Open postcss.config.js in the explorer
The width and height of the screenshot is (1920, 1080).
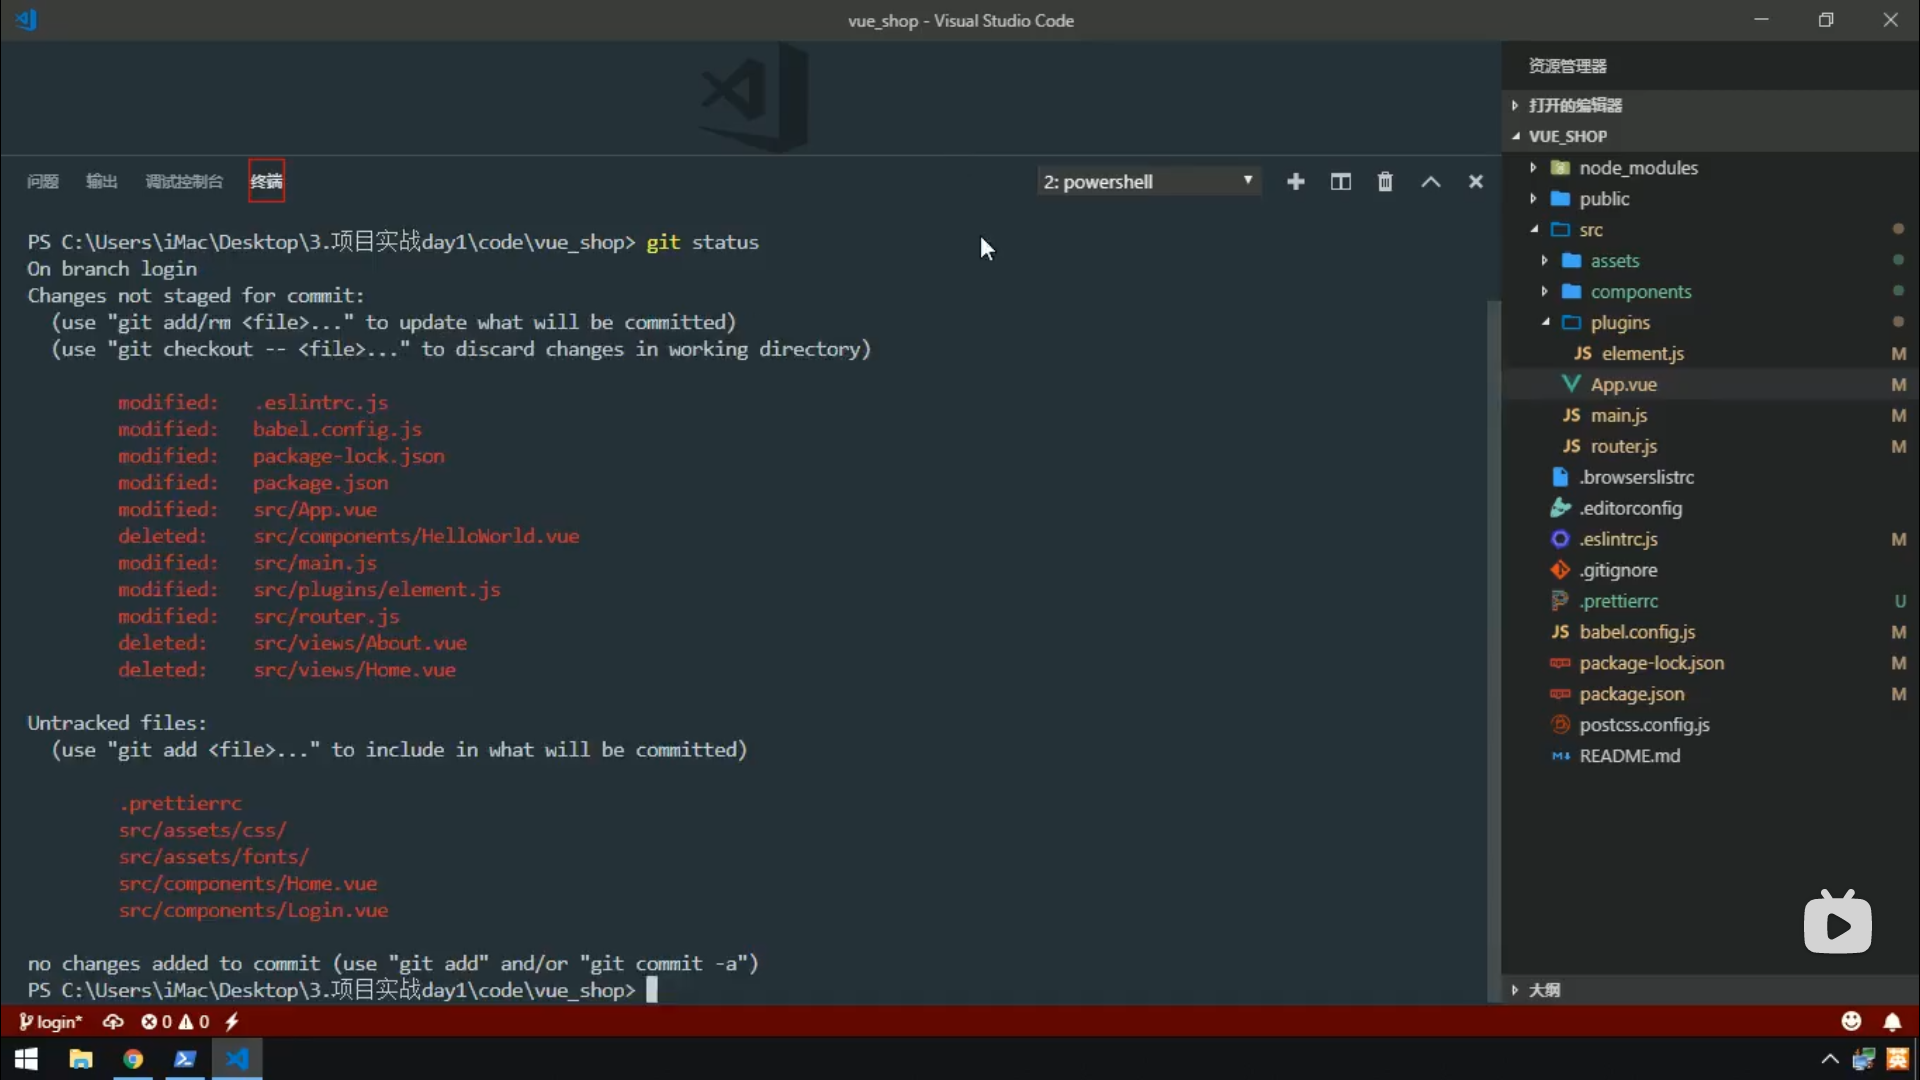(1644, 725)
